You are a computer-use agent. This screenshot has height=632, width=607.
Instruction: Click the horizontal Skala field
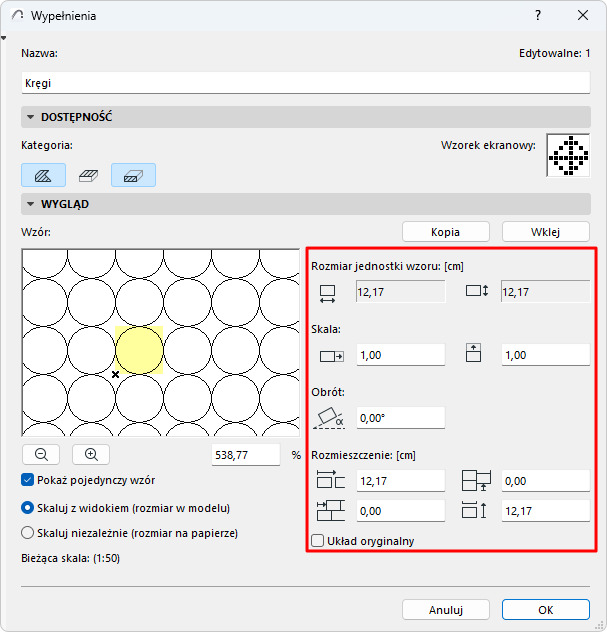point(401,355)
